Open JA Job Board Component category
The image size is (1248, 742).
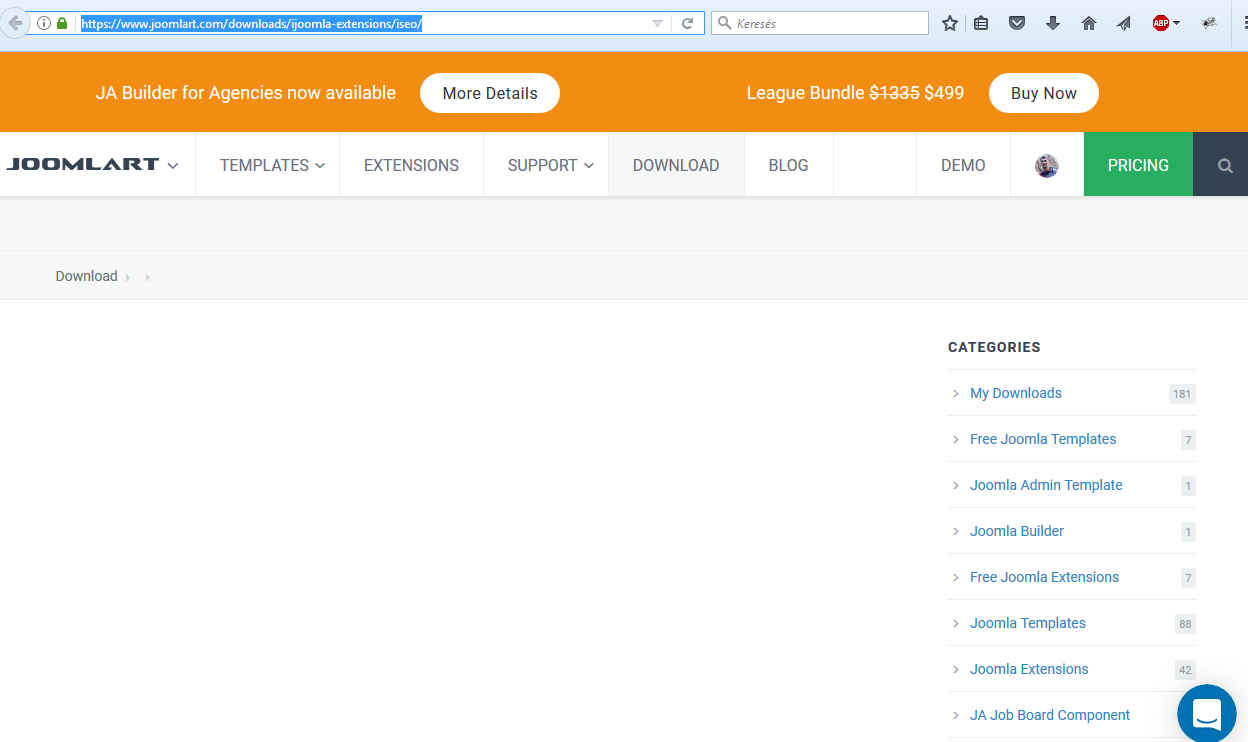[x=1050, y=715]
